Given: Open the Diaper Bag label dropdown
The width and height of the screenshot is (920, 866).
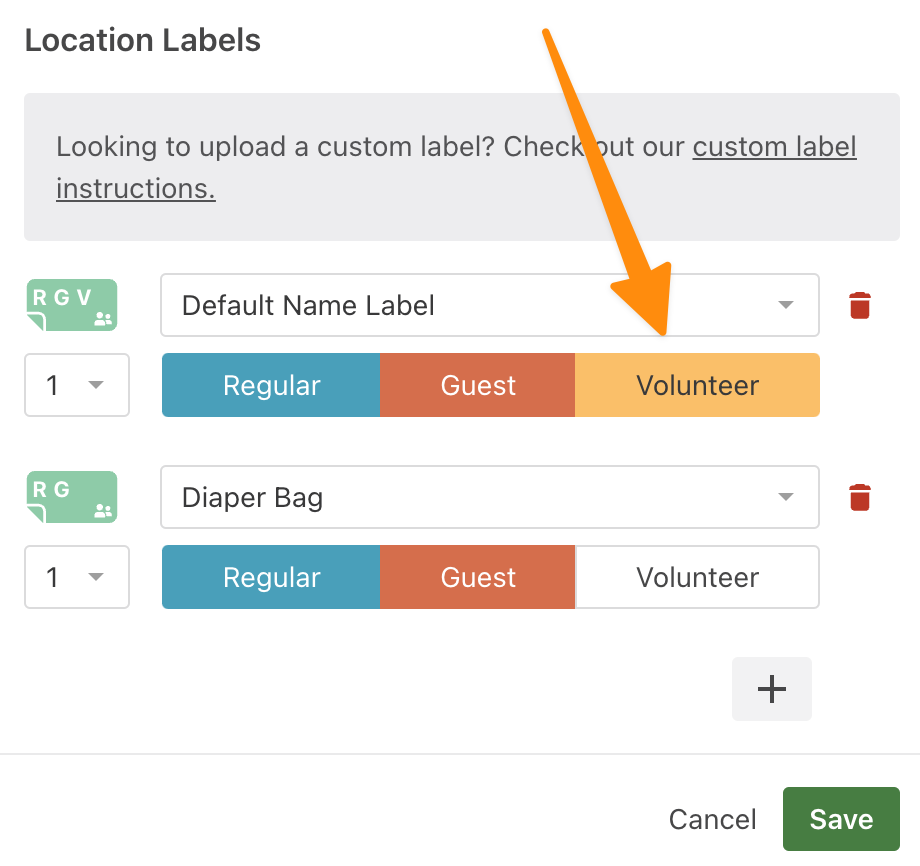Looking at the screenshot, I should tap(490, 497).
